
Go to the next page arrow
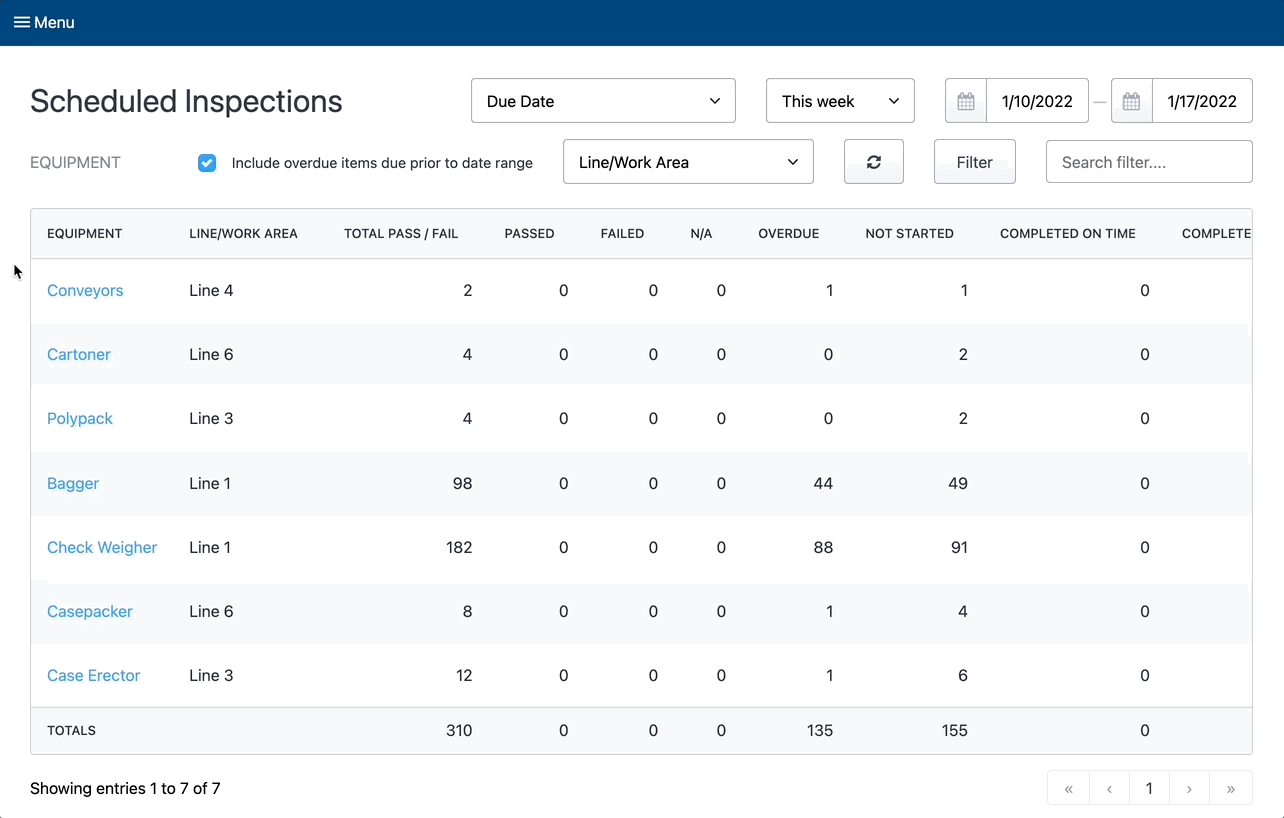pyautogui.click(x=1189, y=788)
